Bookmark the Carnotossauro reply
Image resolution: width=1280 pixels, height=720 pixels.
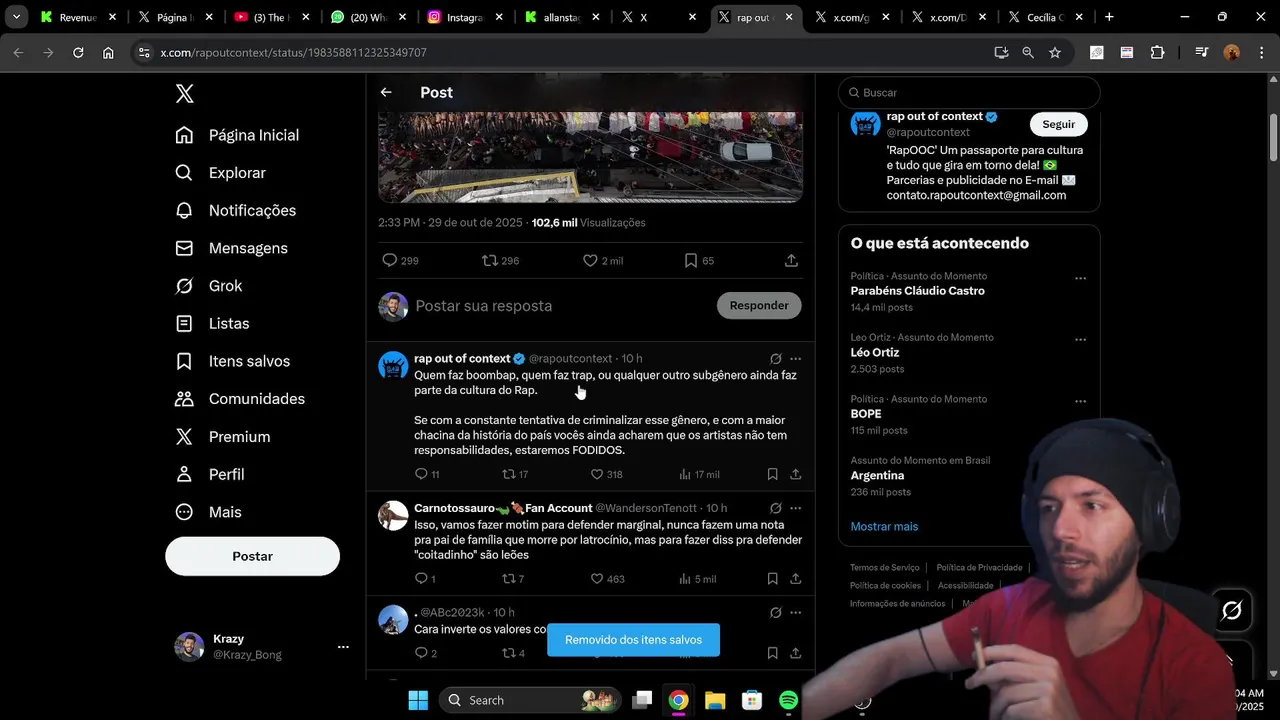772,578
